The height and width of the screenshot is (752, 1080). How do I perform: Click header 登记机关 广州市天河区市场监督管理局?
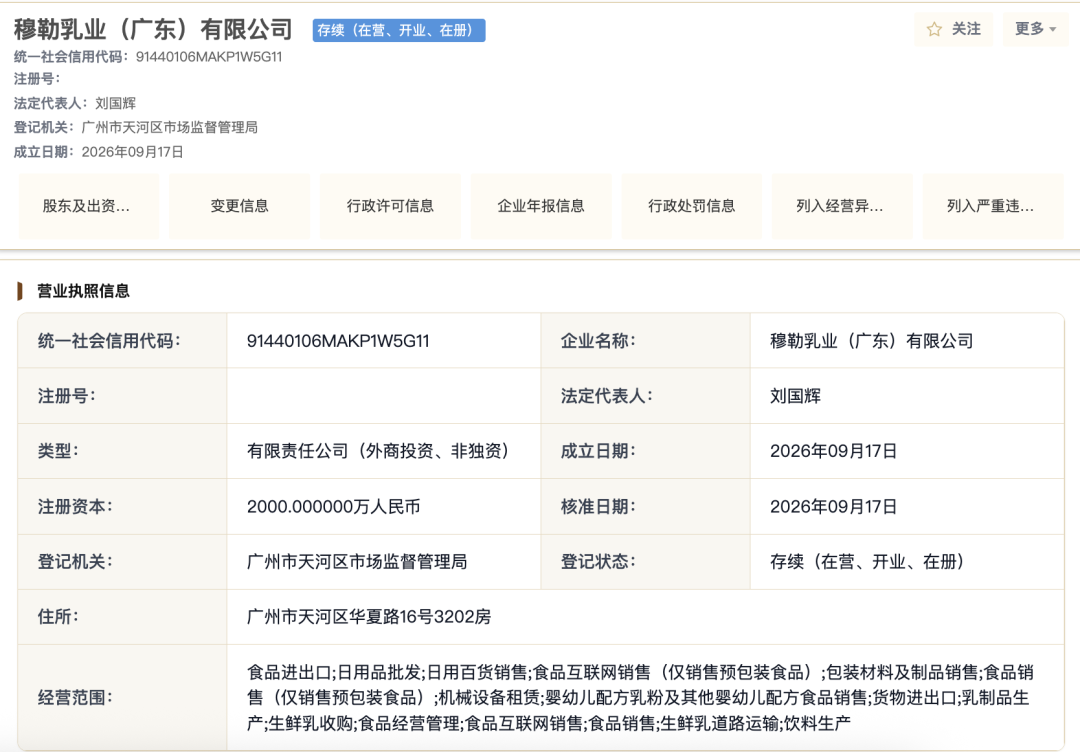(x=136, y=127)
